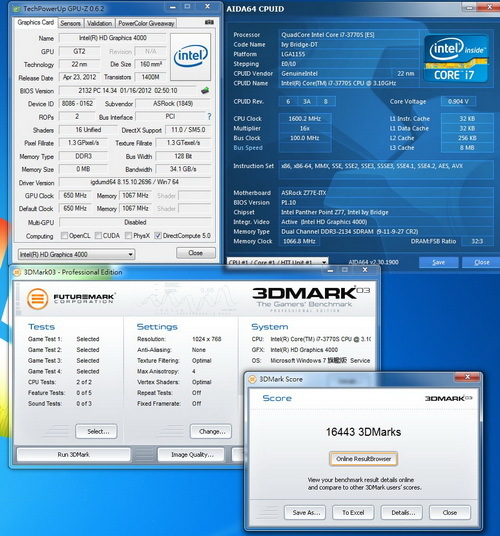This screenshot has height=536, width=500.
Task: Enable the OpenCL checkbox
Action: [64, 236]
